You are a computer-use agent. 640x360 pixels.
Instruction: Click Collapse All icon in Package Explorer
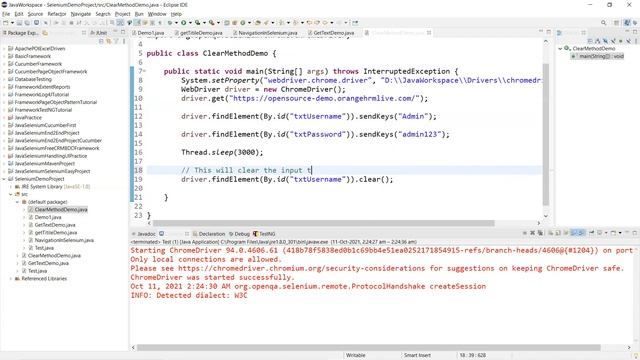101,41
